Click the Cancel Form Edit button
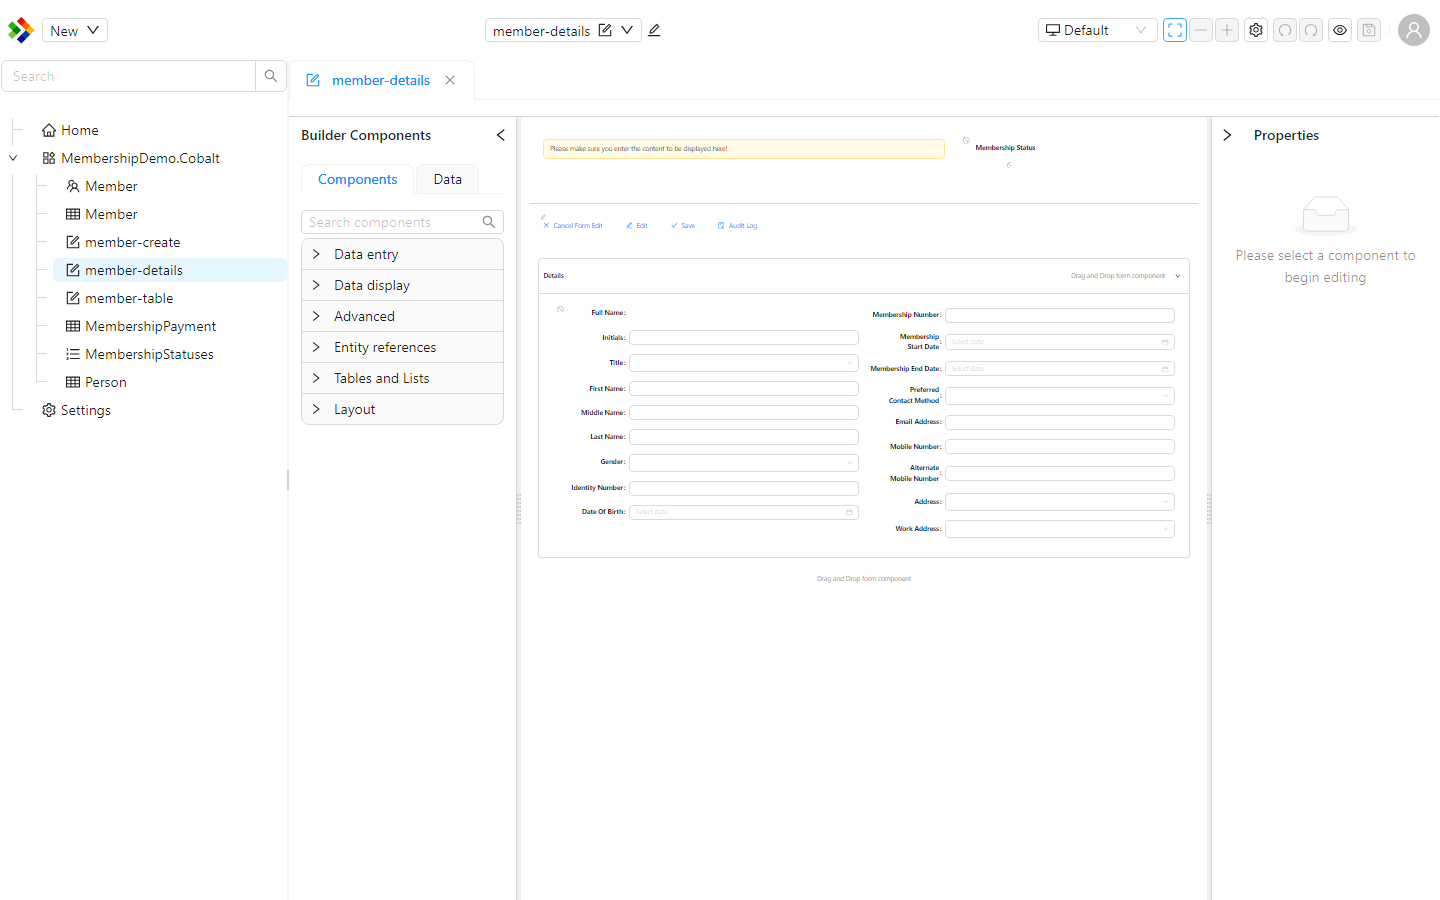This screenshot has width=1440, height=900. tap(573, 226)
